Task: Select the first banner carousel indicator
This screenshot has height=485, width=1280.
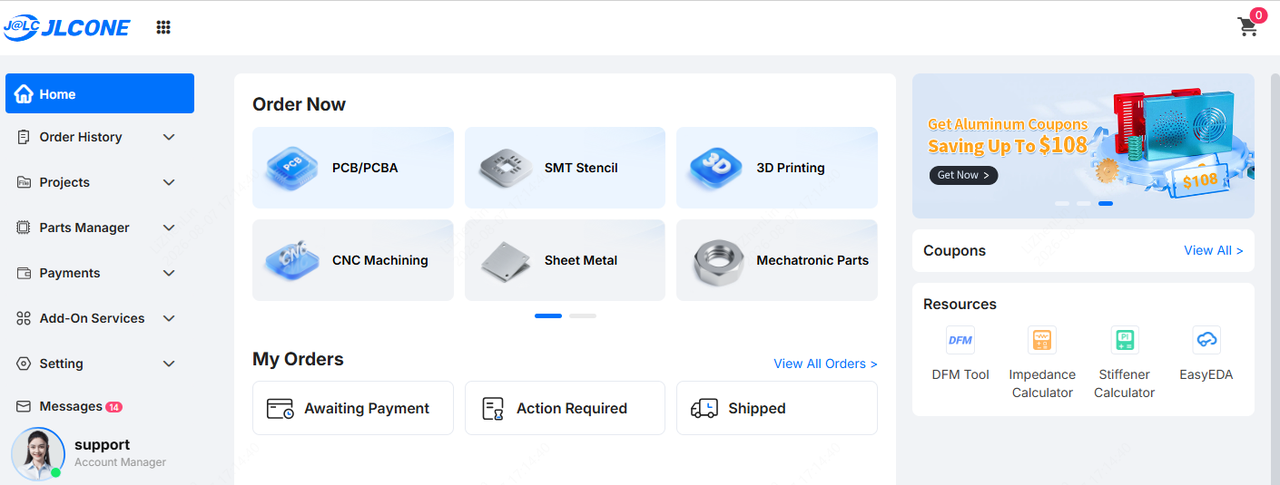Action: (x=1061, y=203)
